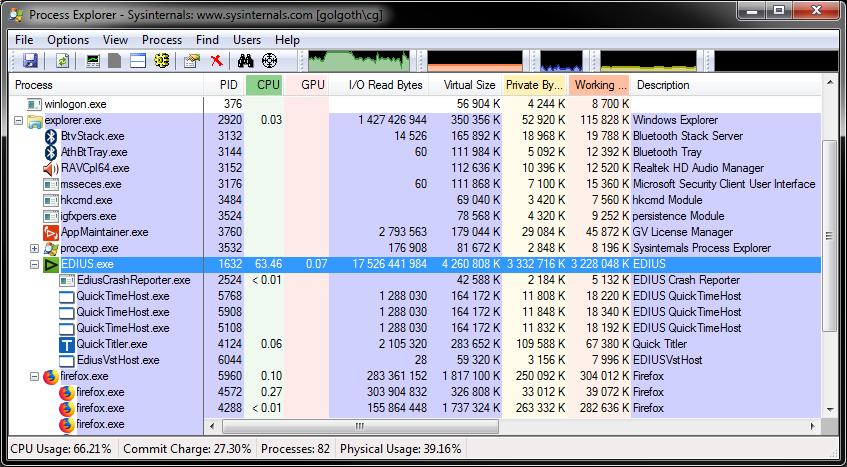The image size is (847, 467).
Task: Click the red X Kill Process icon
Action: pos(217,60)
